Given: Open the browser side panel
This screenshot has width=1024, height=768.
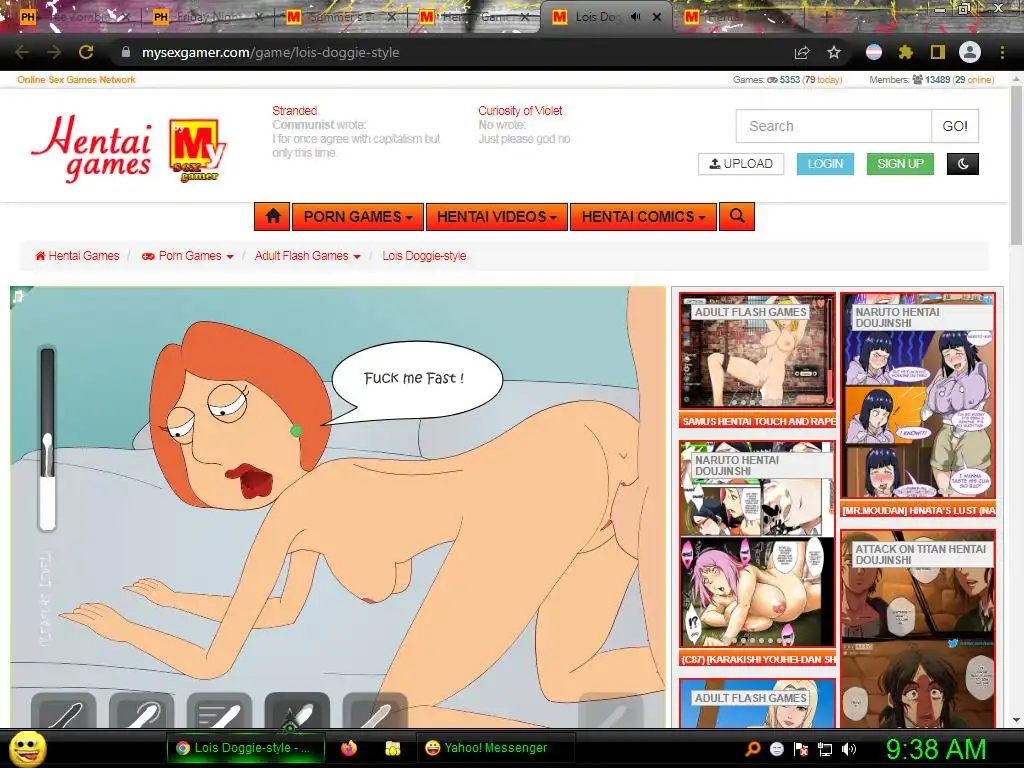Looking at the screenshot, I should pyautogui.click(x=937, y=52).
